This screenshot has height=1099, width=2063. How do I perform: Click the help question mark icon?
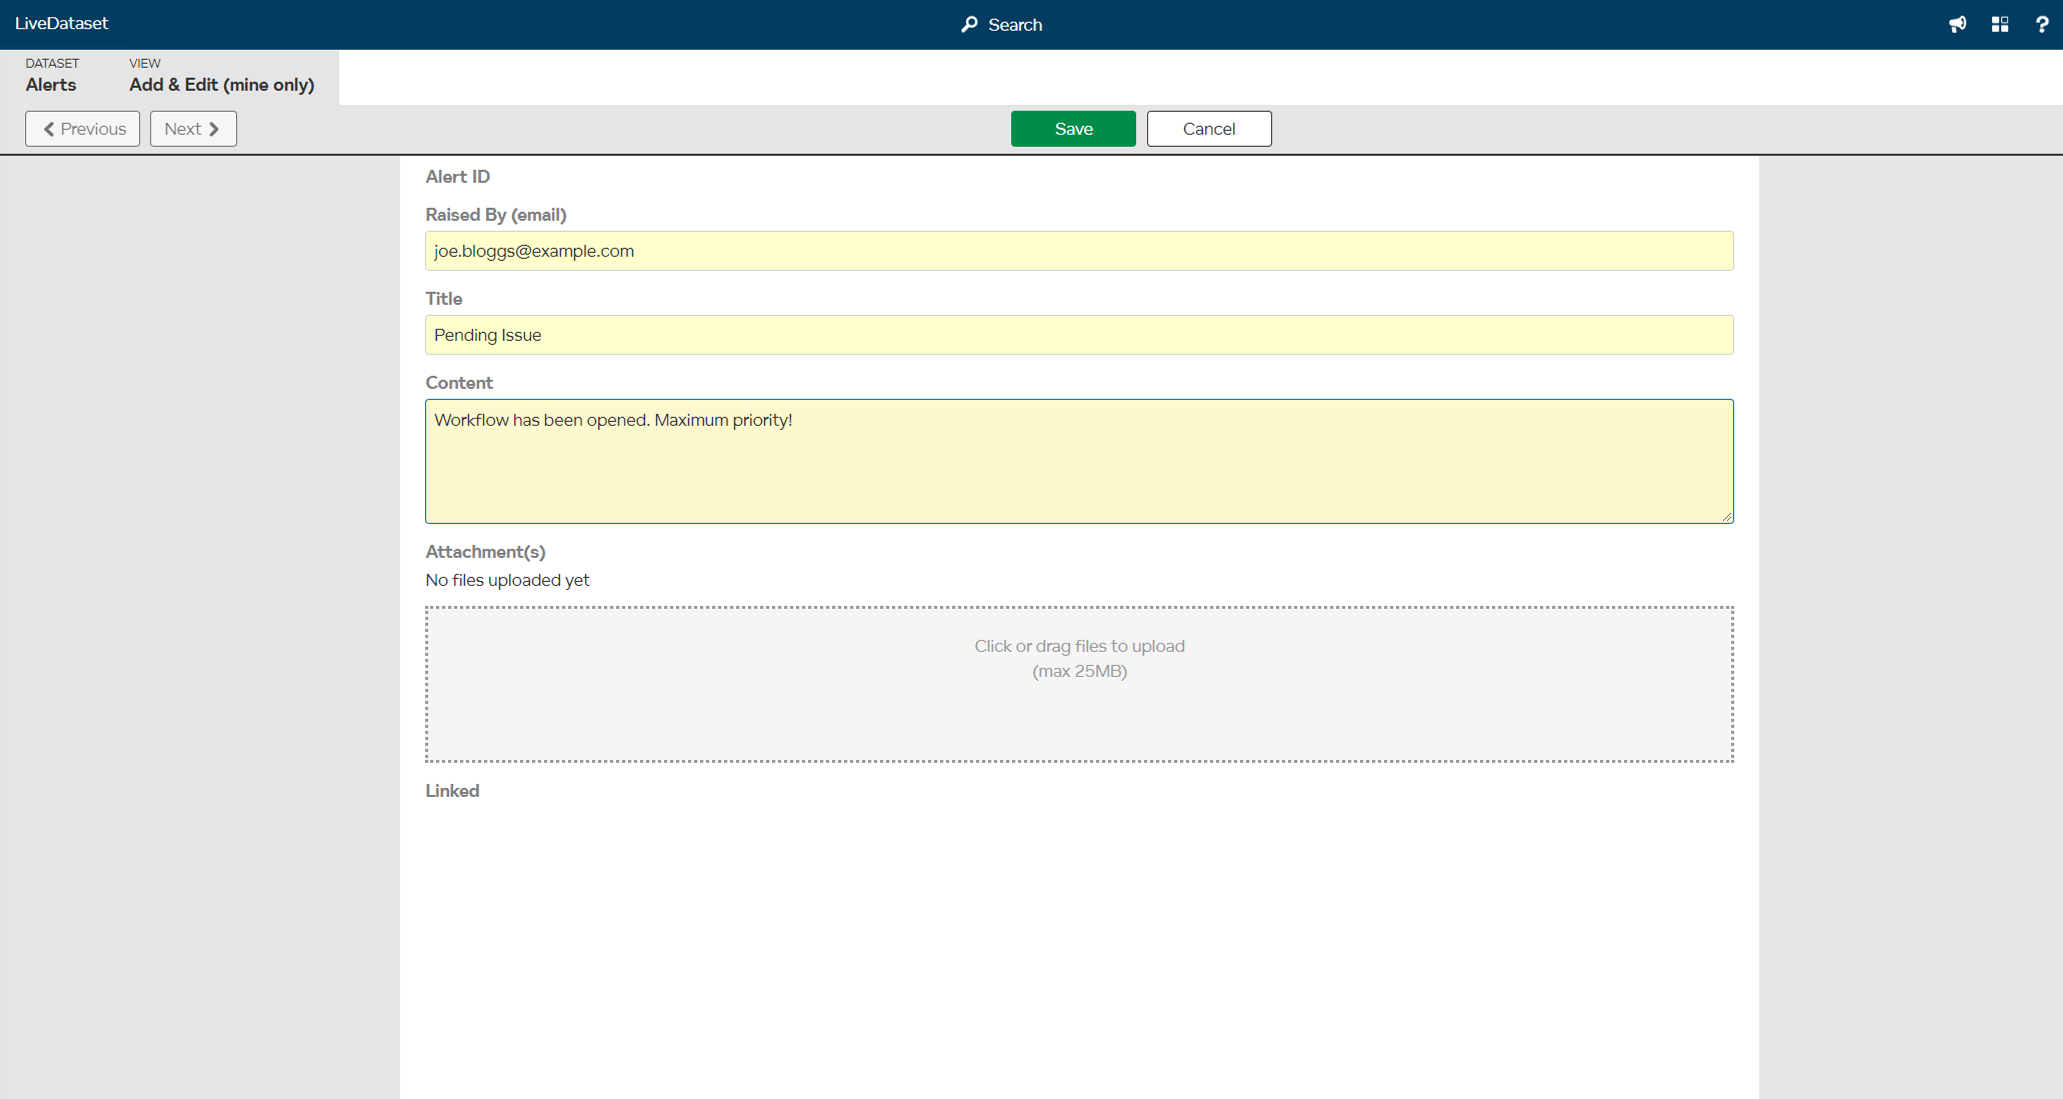pos(2042,25)
